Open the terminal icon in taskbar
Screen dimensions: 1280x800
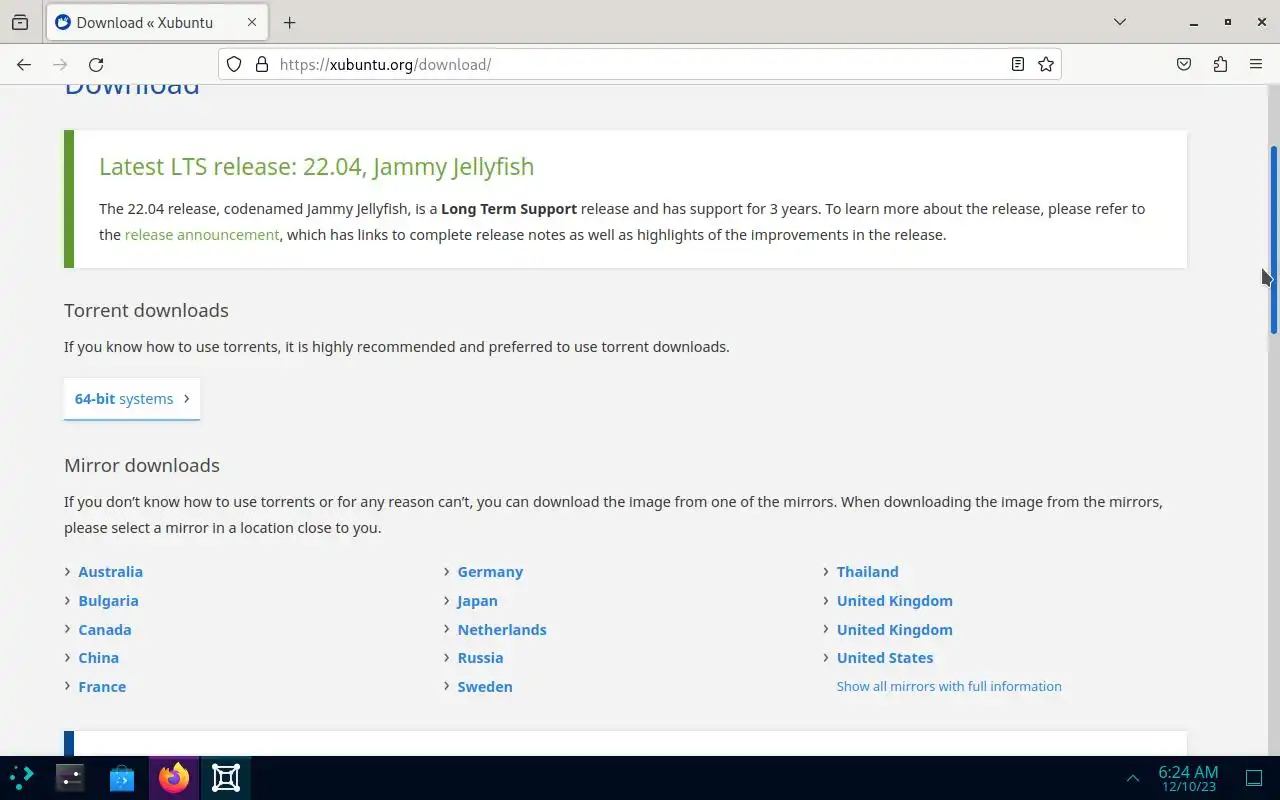[x=70, y=778]
